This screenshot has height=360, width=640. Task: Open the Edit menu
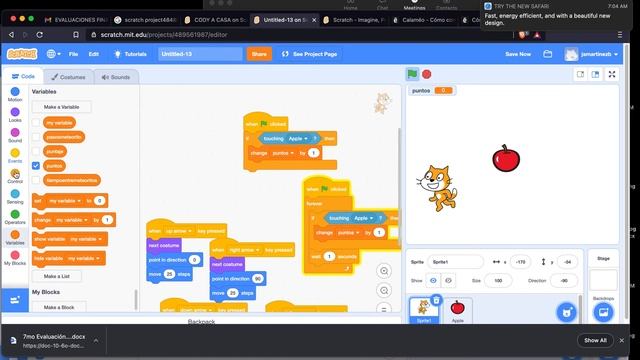(x=94, y=54)
